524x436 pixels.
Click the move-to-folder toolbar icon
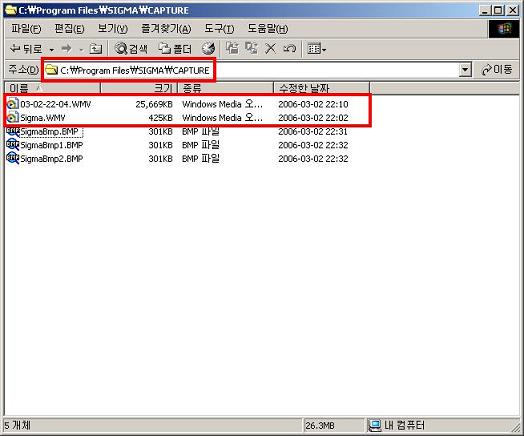tap(232, 49)
